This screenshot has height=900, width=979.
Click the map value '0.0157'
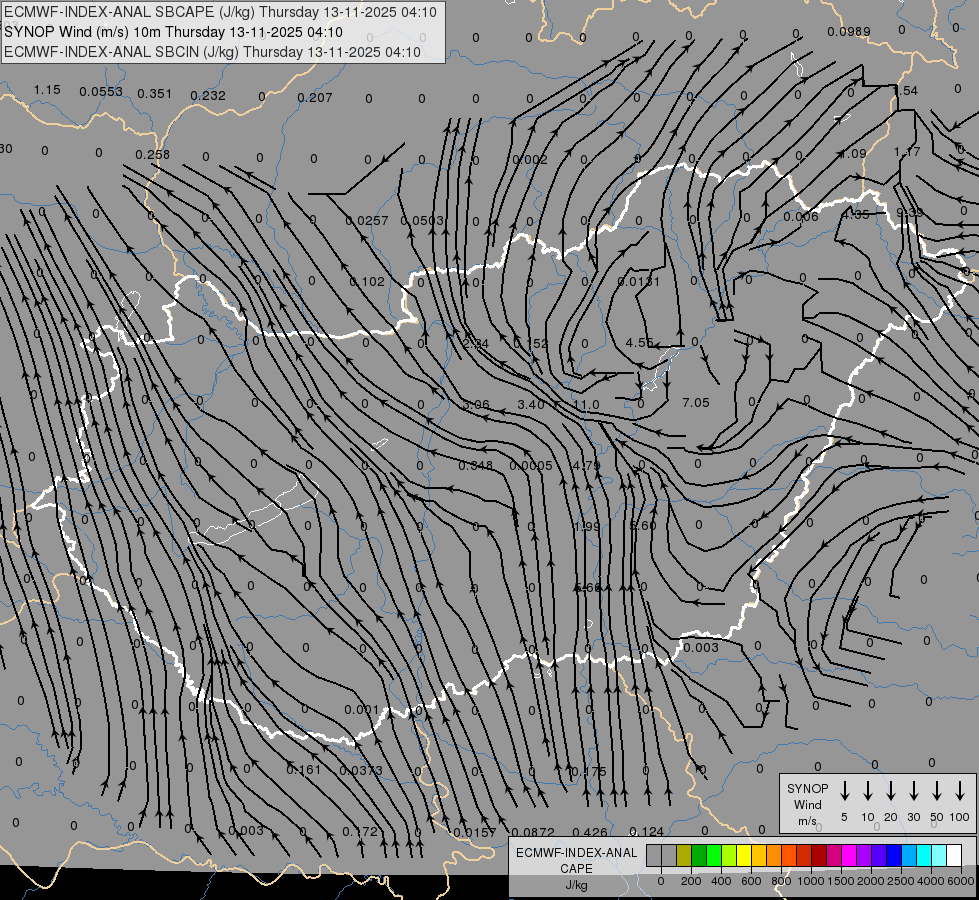(475, 833)
